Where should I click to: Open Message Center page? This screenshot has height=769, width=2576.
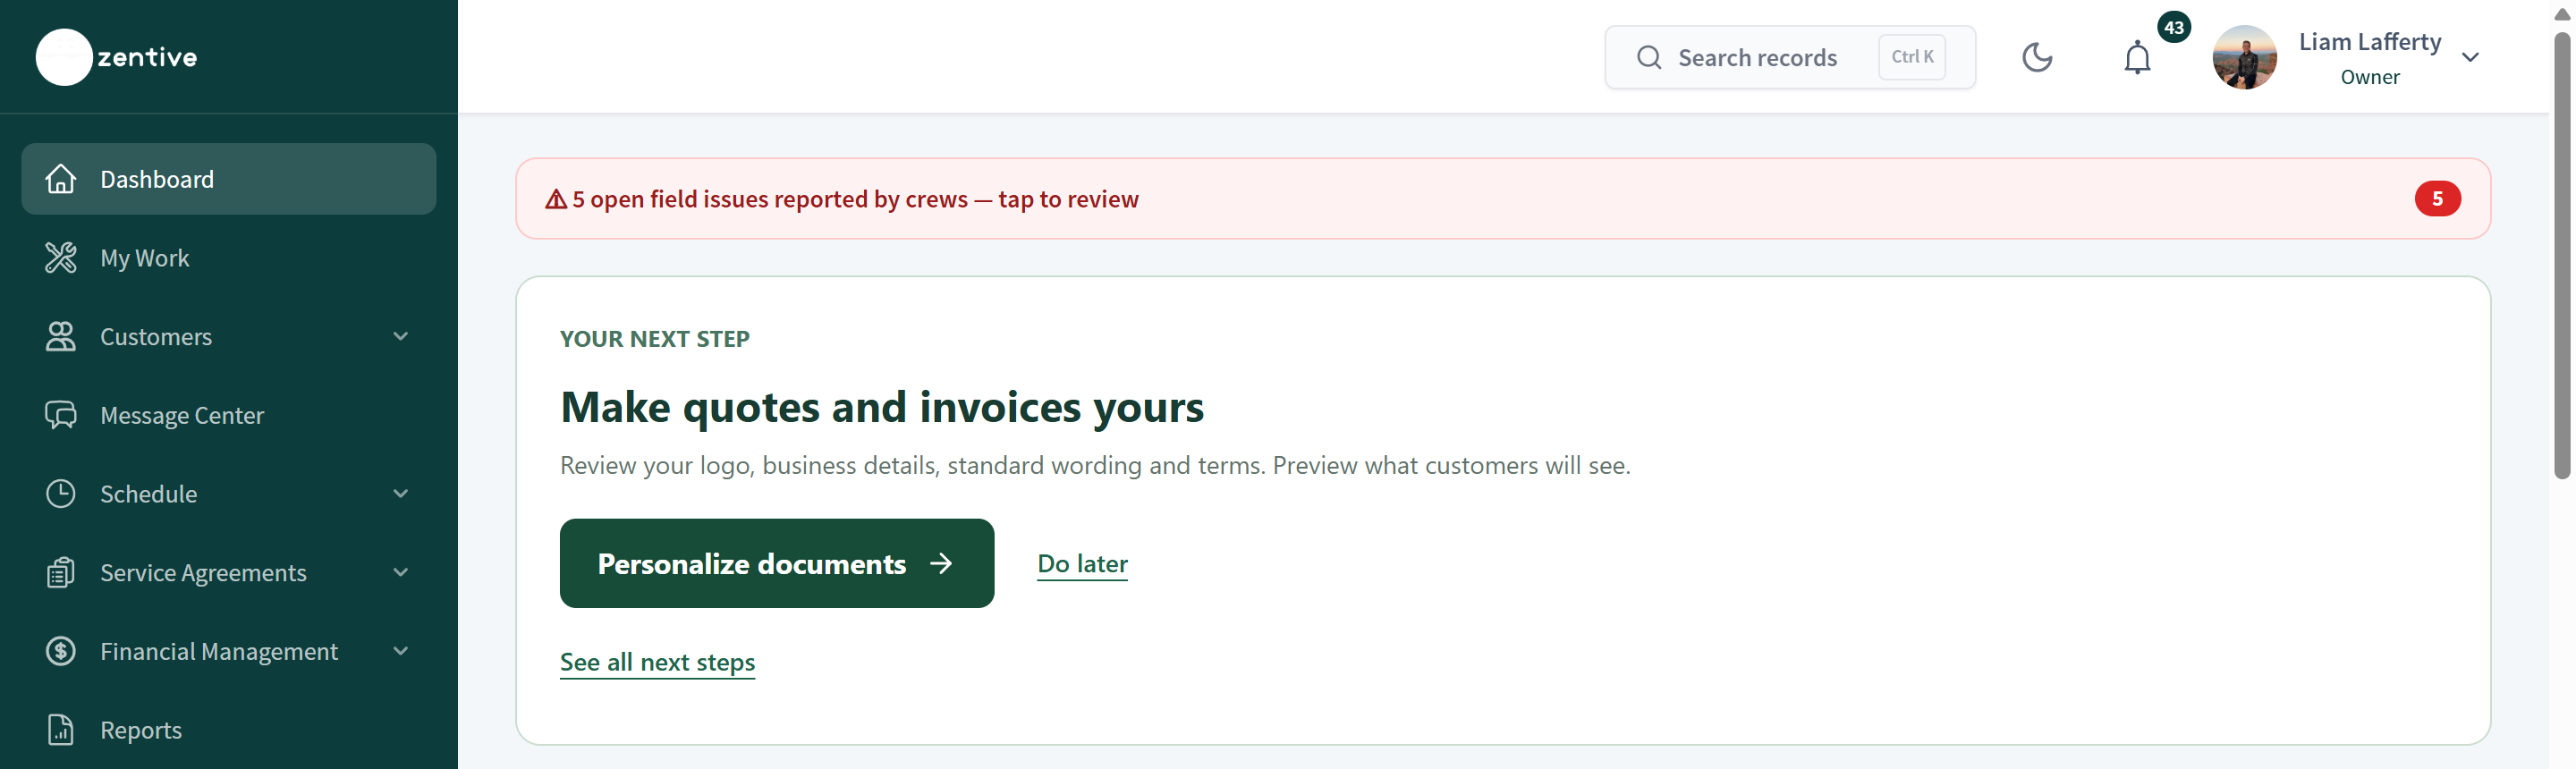coord(229,415)
